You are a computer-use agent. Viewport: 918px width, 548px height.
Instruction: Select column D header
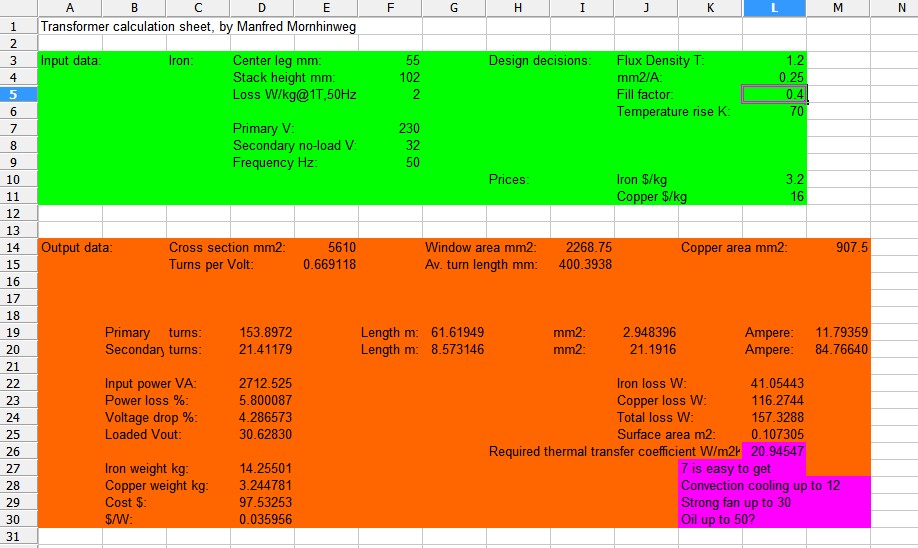tap(262, 8)
